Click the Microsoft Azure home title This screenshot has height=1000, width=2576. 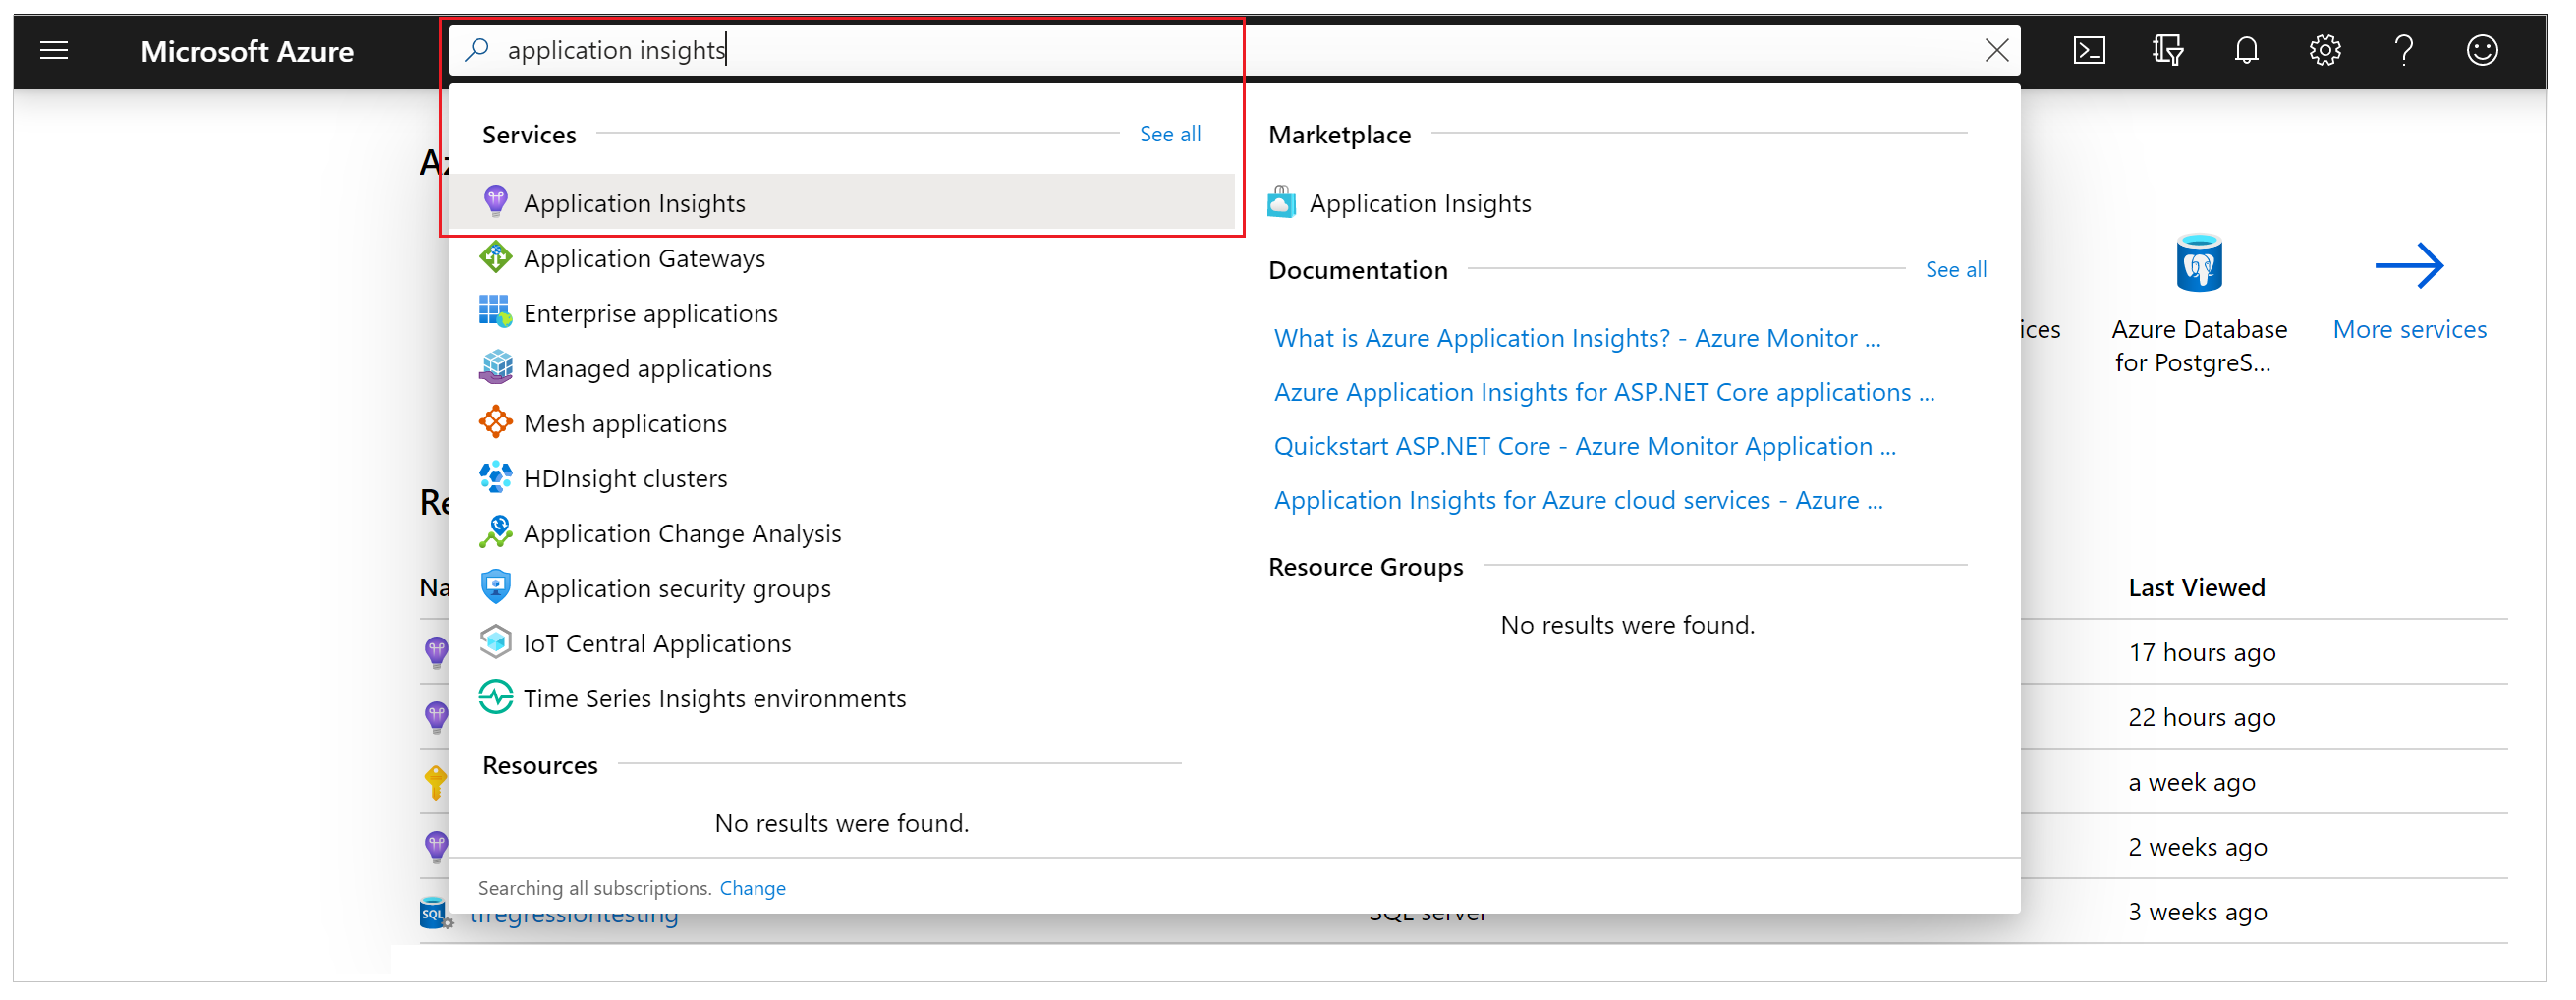(x=247, y=51)
